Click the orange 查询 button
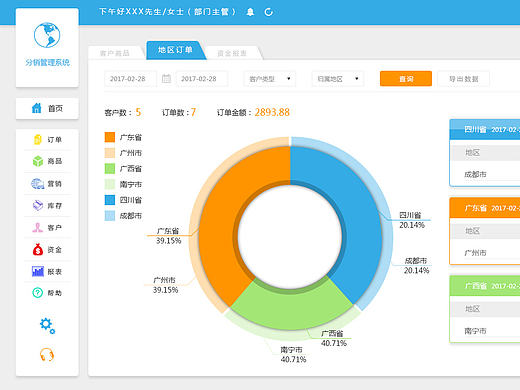 (x=406, y=79)
